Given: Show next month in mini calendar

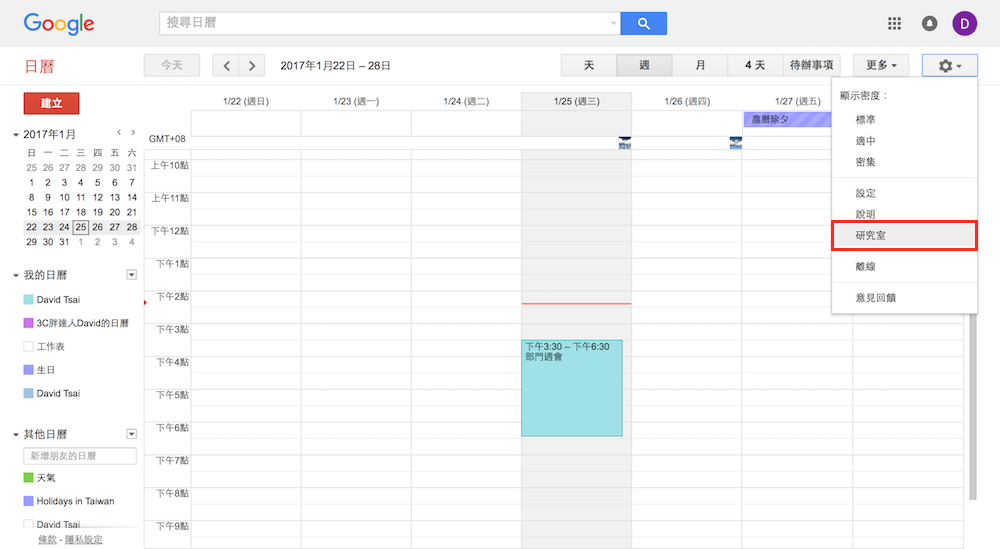Looking at the screenshot, I should tap(132, 132).
